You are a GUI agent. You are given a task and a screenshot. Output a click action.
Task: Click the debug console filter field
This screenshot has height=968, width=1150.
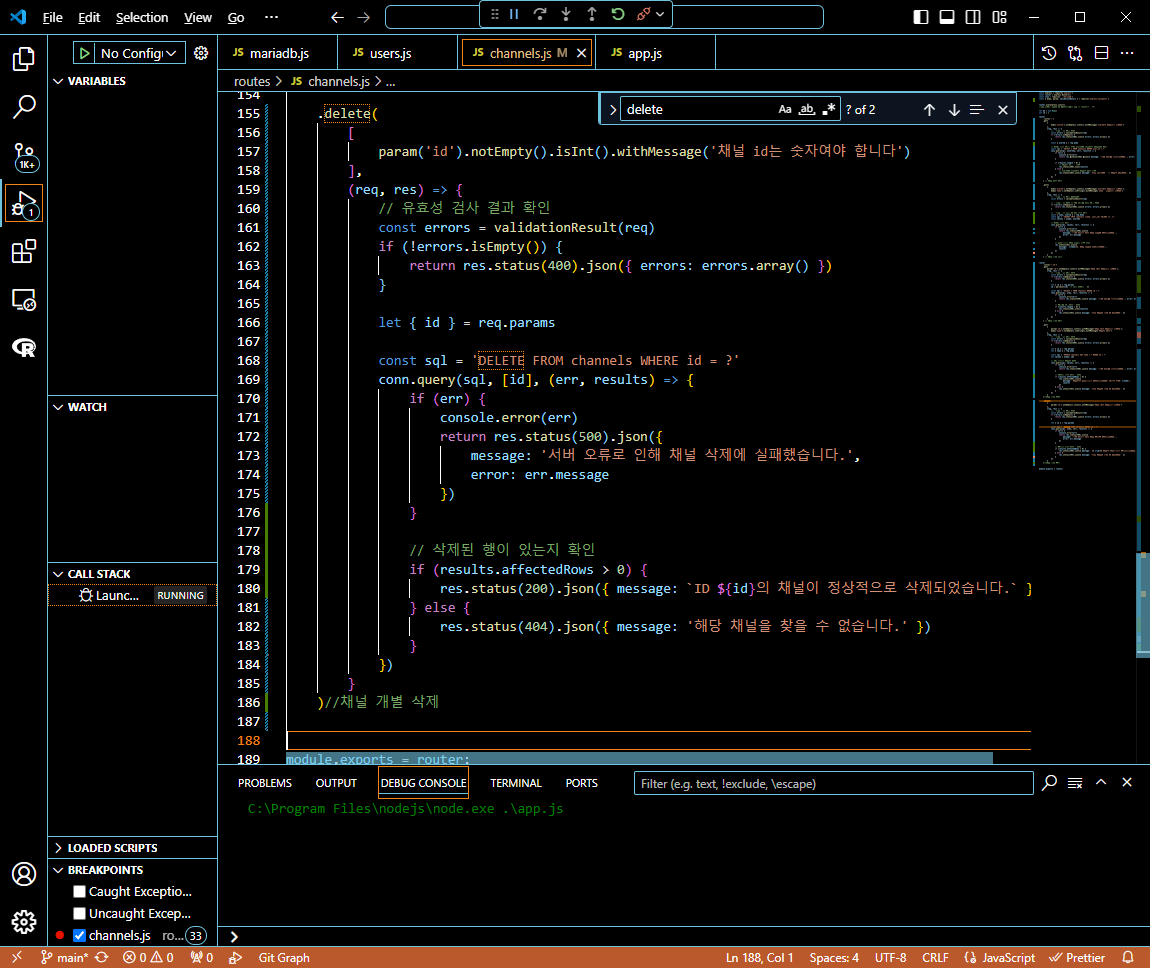click(833, 783)
